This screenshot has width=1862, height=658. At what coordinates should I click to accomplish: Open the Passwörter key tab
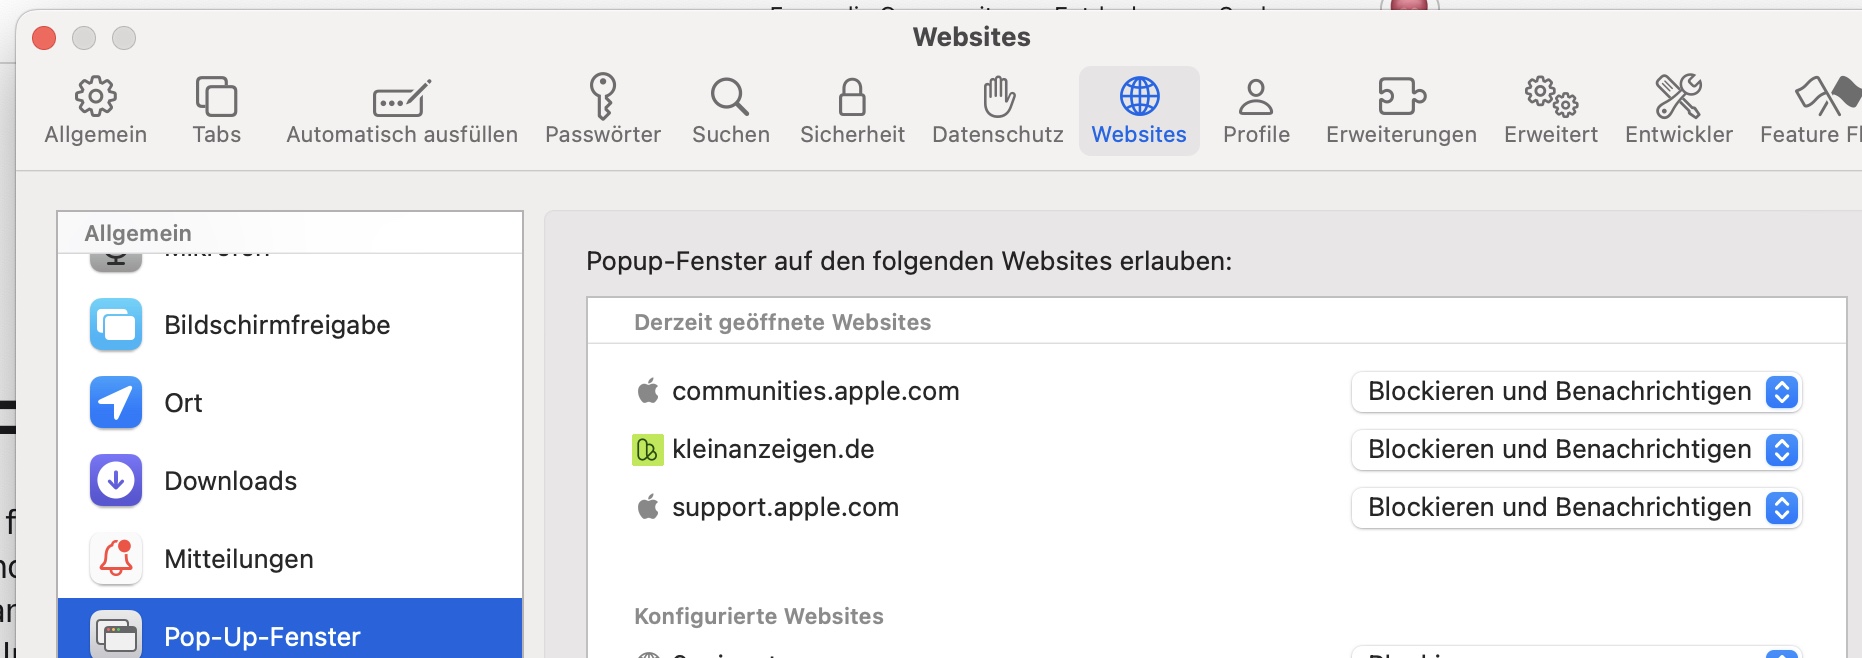(x=603, y=110)
